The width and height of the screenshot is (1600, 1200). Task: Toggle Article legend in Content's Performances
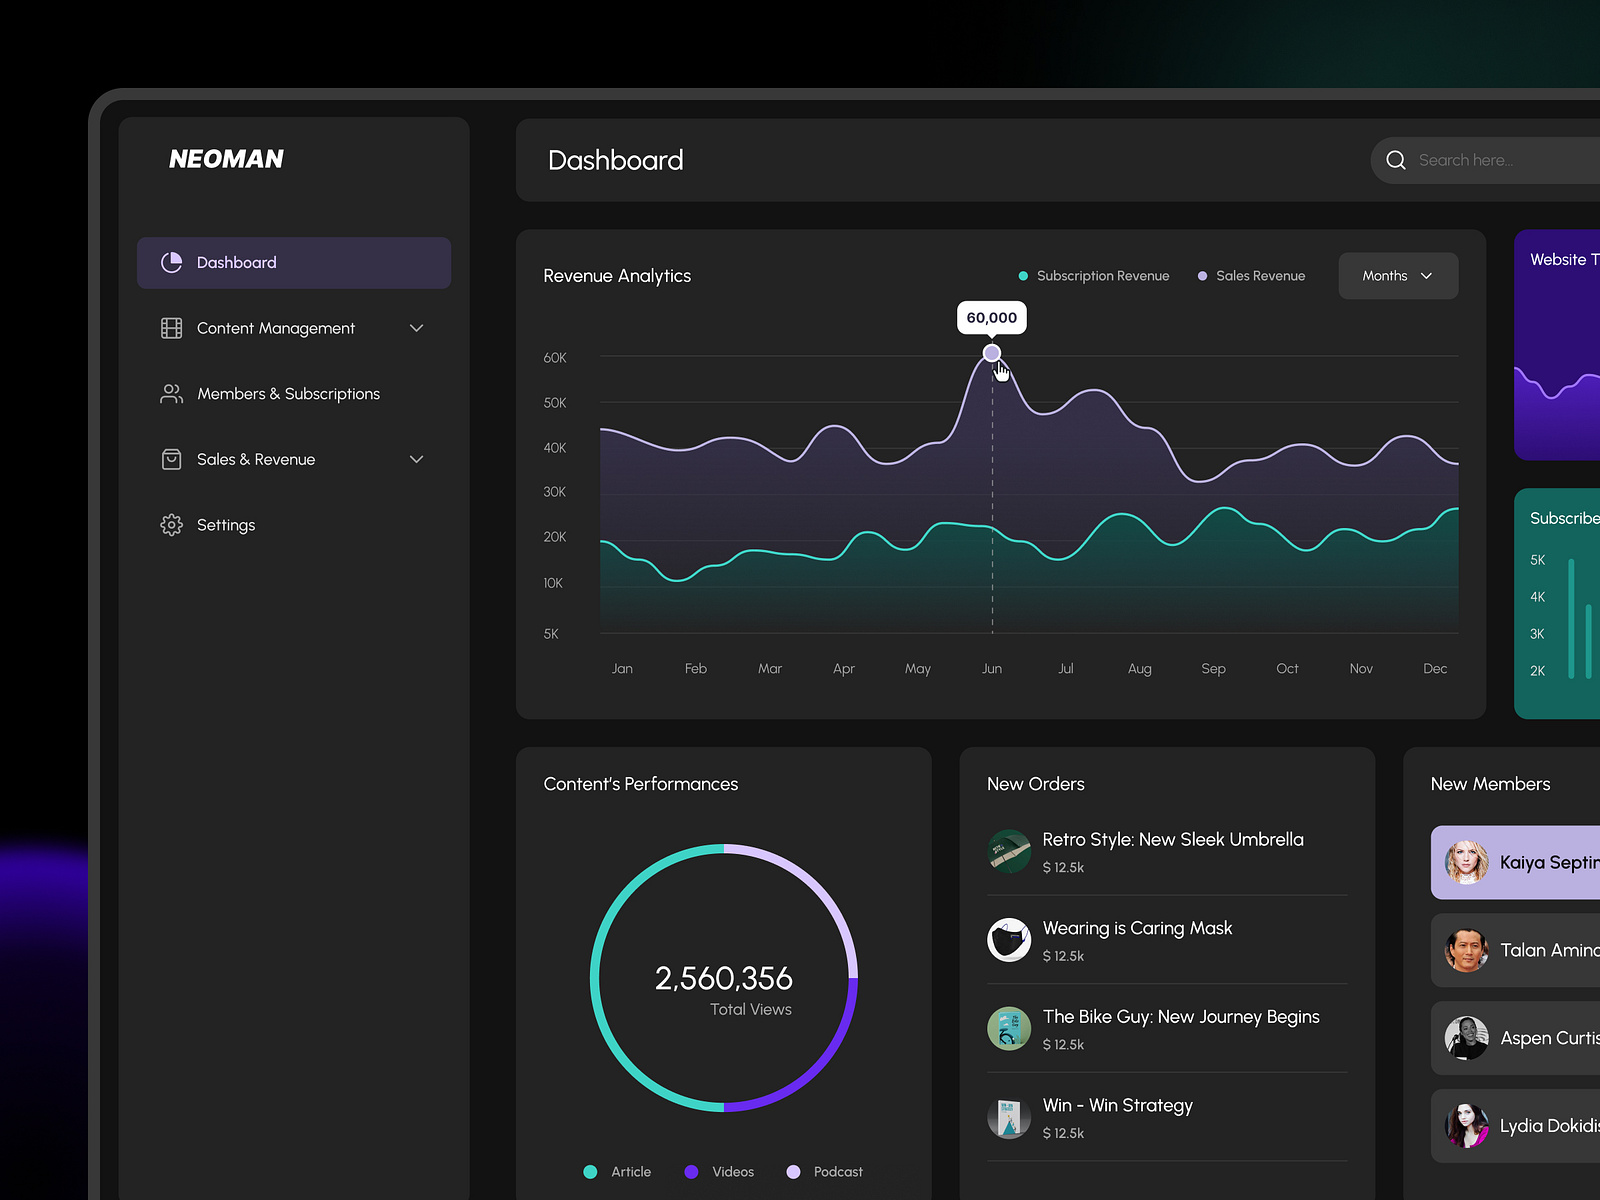coord(617,1172)
